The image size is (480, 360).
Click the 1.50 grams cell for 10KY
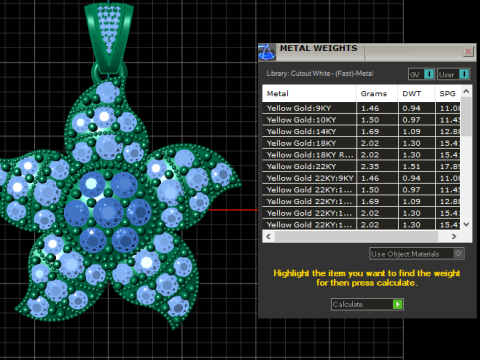(x=377, y=120)
